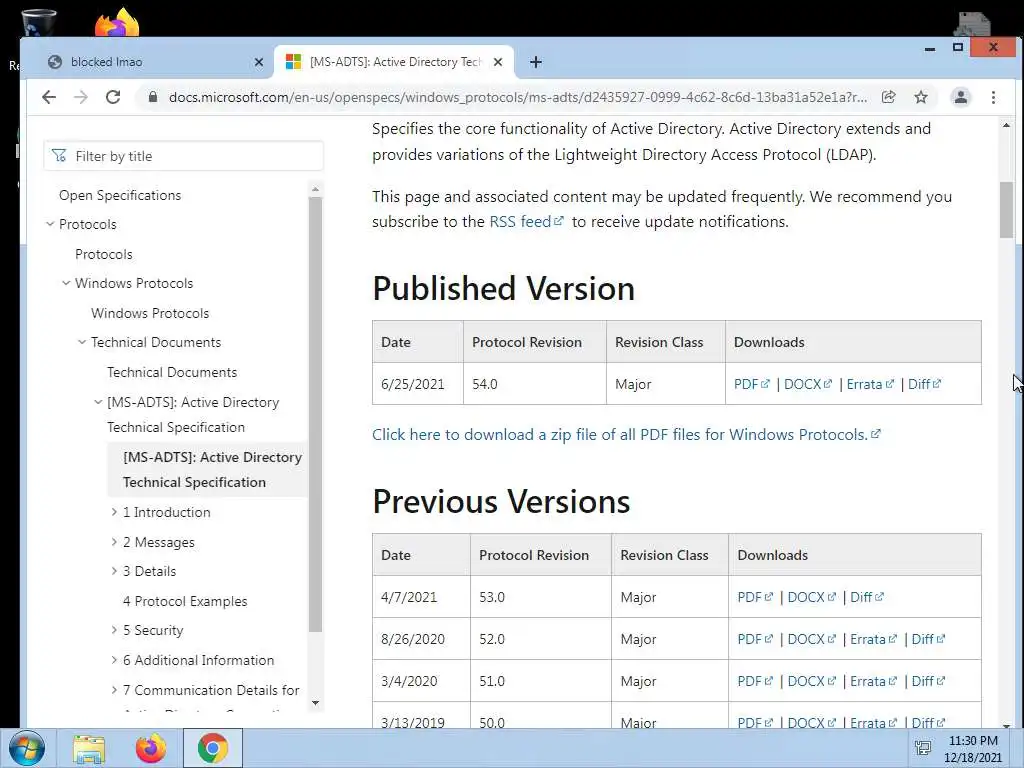Select the '54.0' protocol revision cell
Image resolution: width=1024 pixels, height=768 pixels.
point(535,384)
